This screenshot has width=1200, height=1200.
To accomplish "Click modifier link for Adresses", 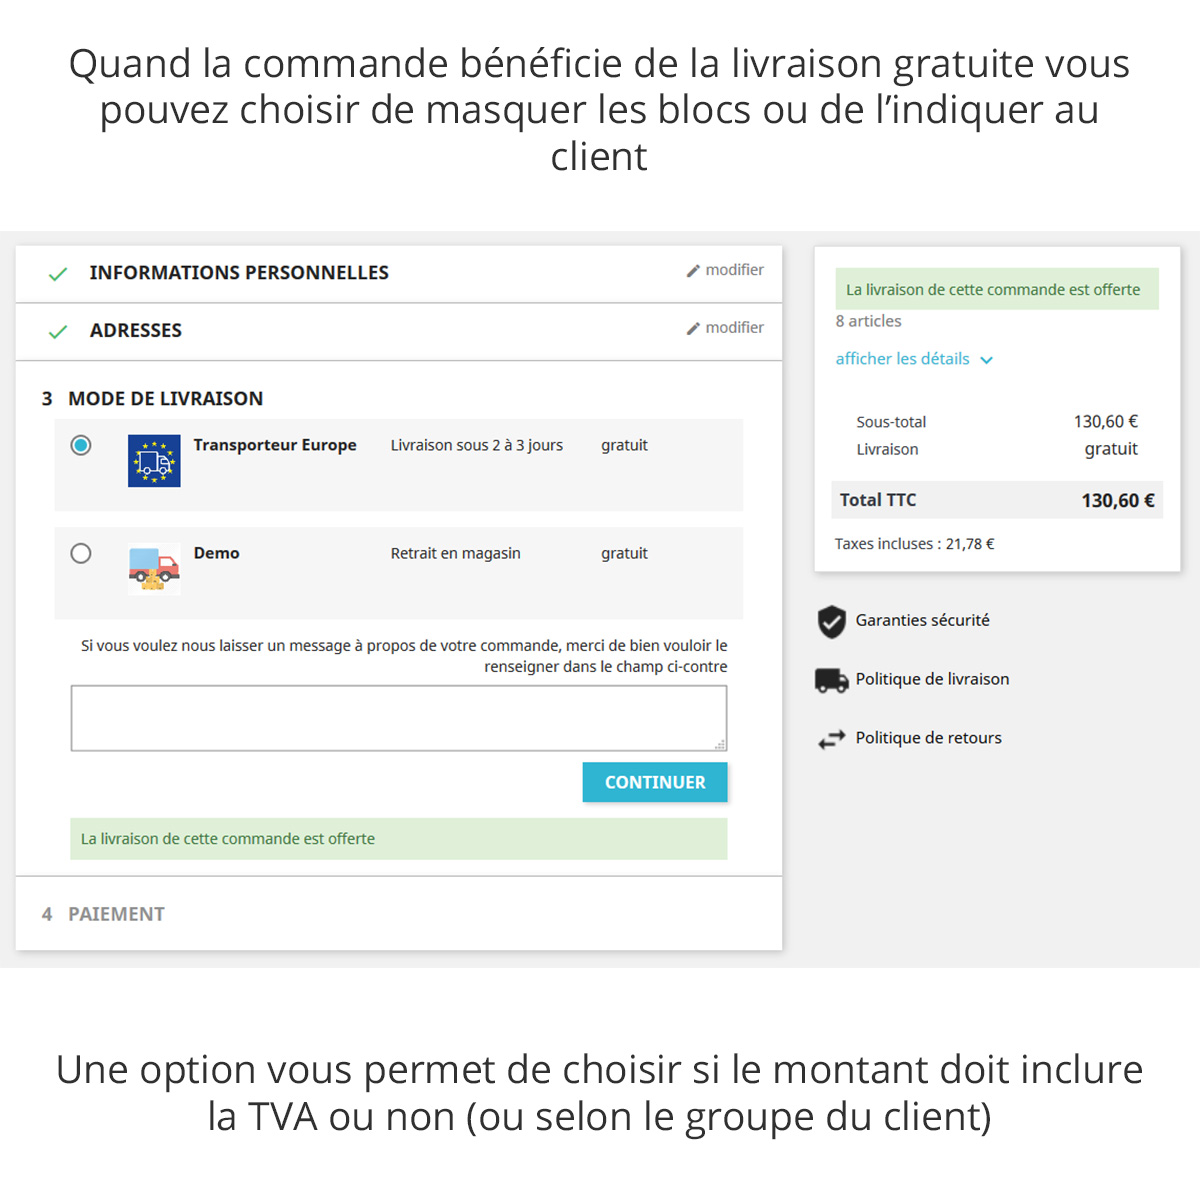I will pos(734,328).
